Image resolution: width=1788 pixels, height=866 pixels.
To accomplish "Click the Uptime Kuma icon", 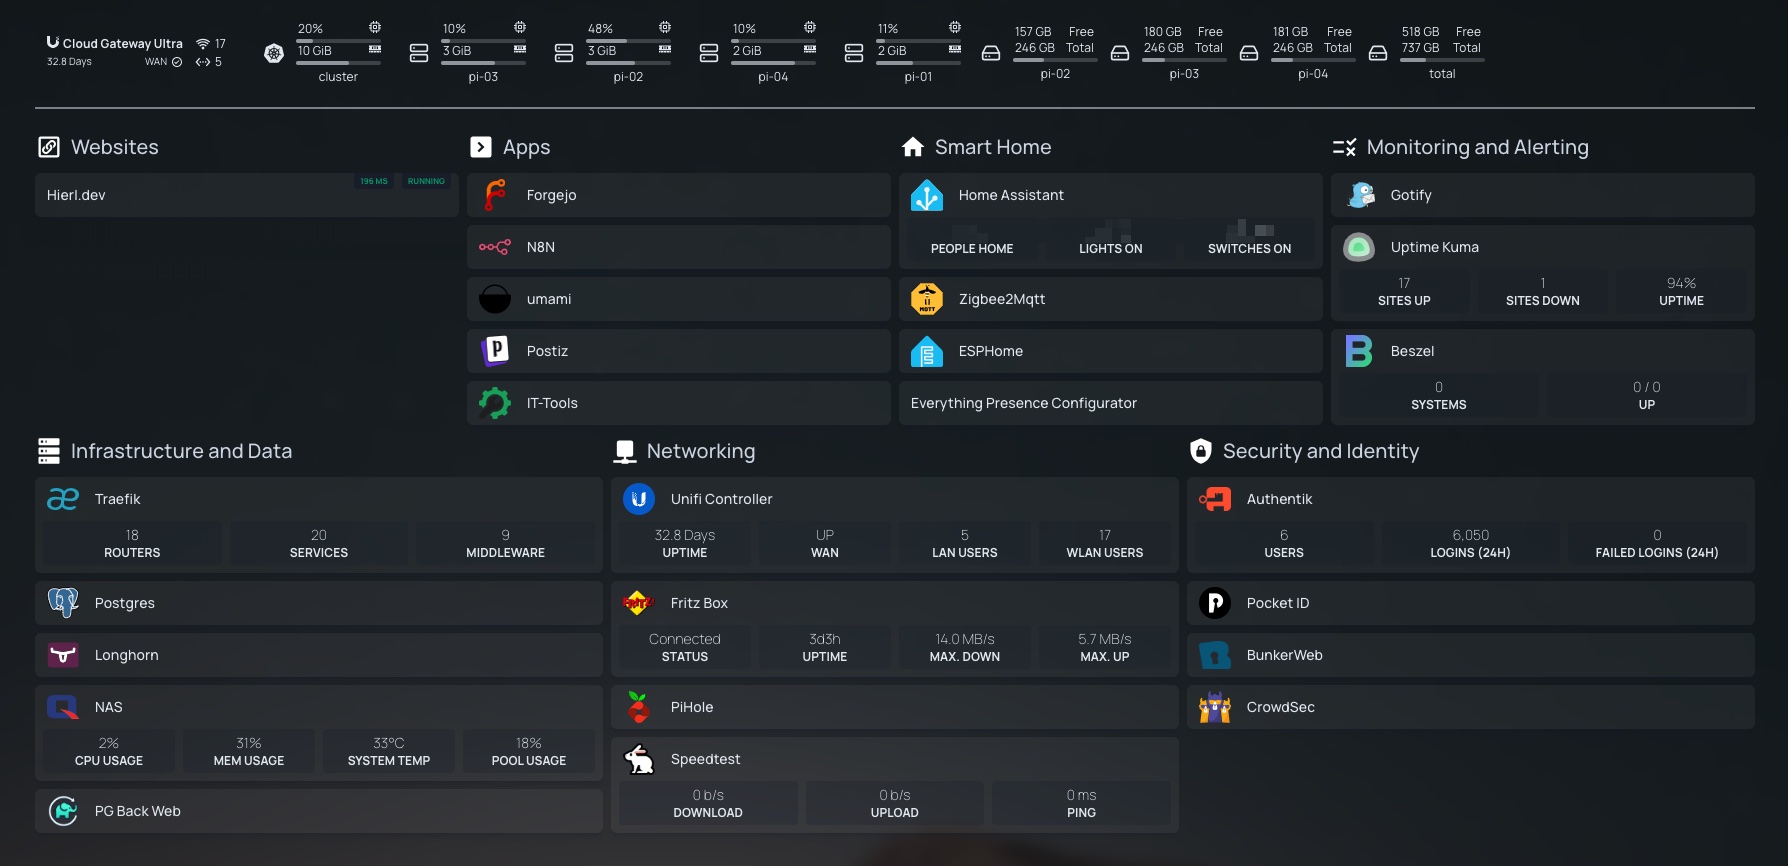I will [1359, 247].
